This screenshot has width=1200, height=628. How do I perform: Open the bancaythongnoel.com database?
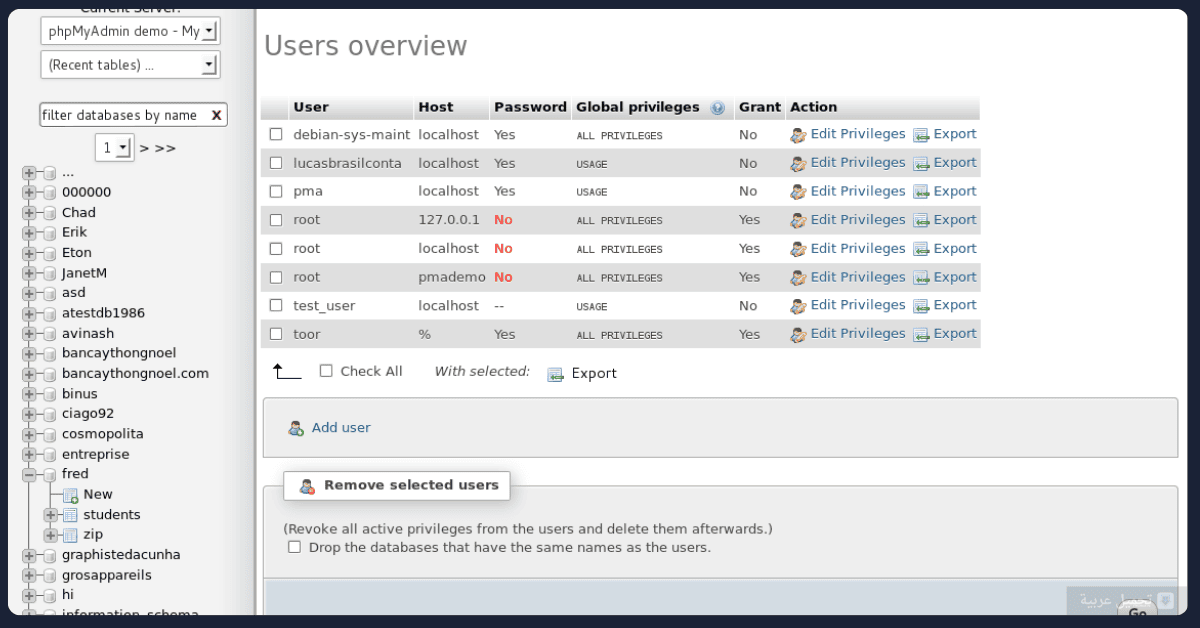[135, 373]
